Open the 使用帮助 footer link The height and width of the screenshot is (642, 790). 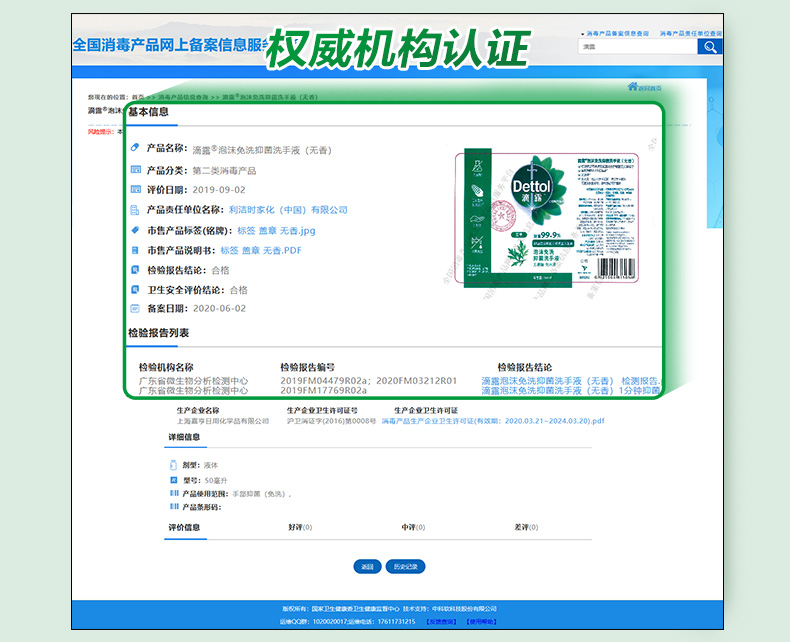[x=482, y=622]
